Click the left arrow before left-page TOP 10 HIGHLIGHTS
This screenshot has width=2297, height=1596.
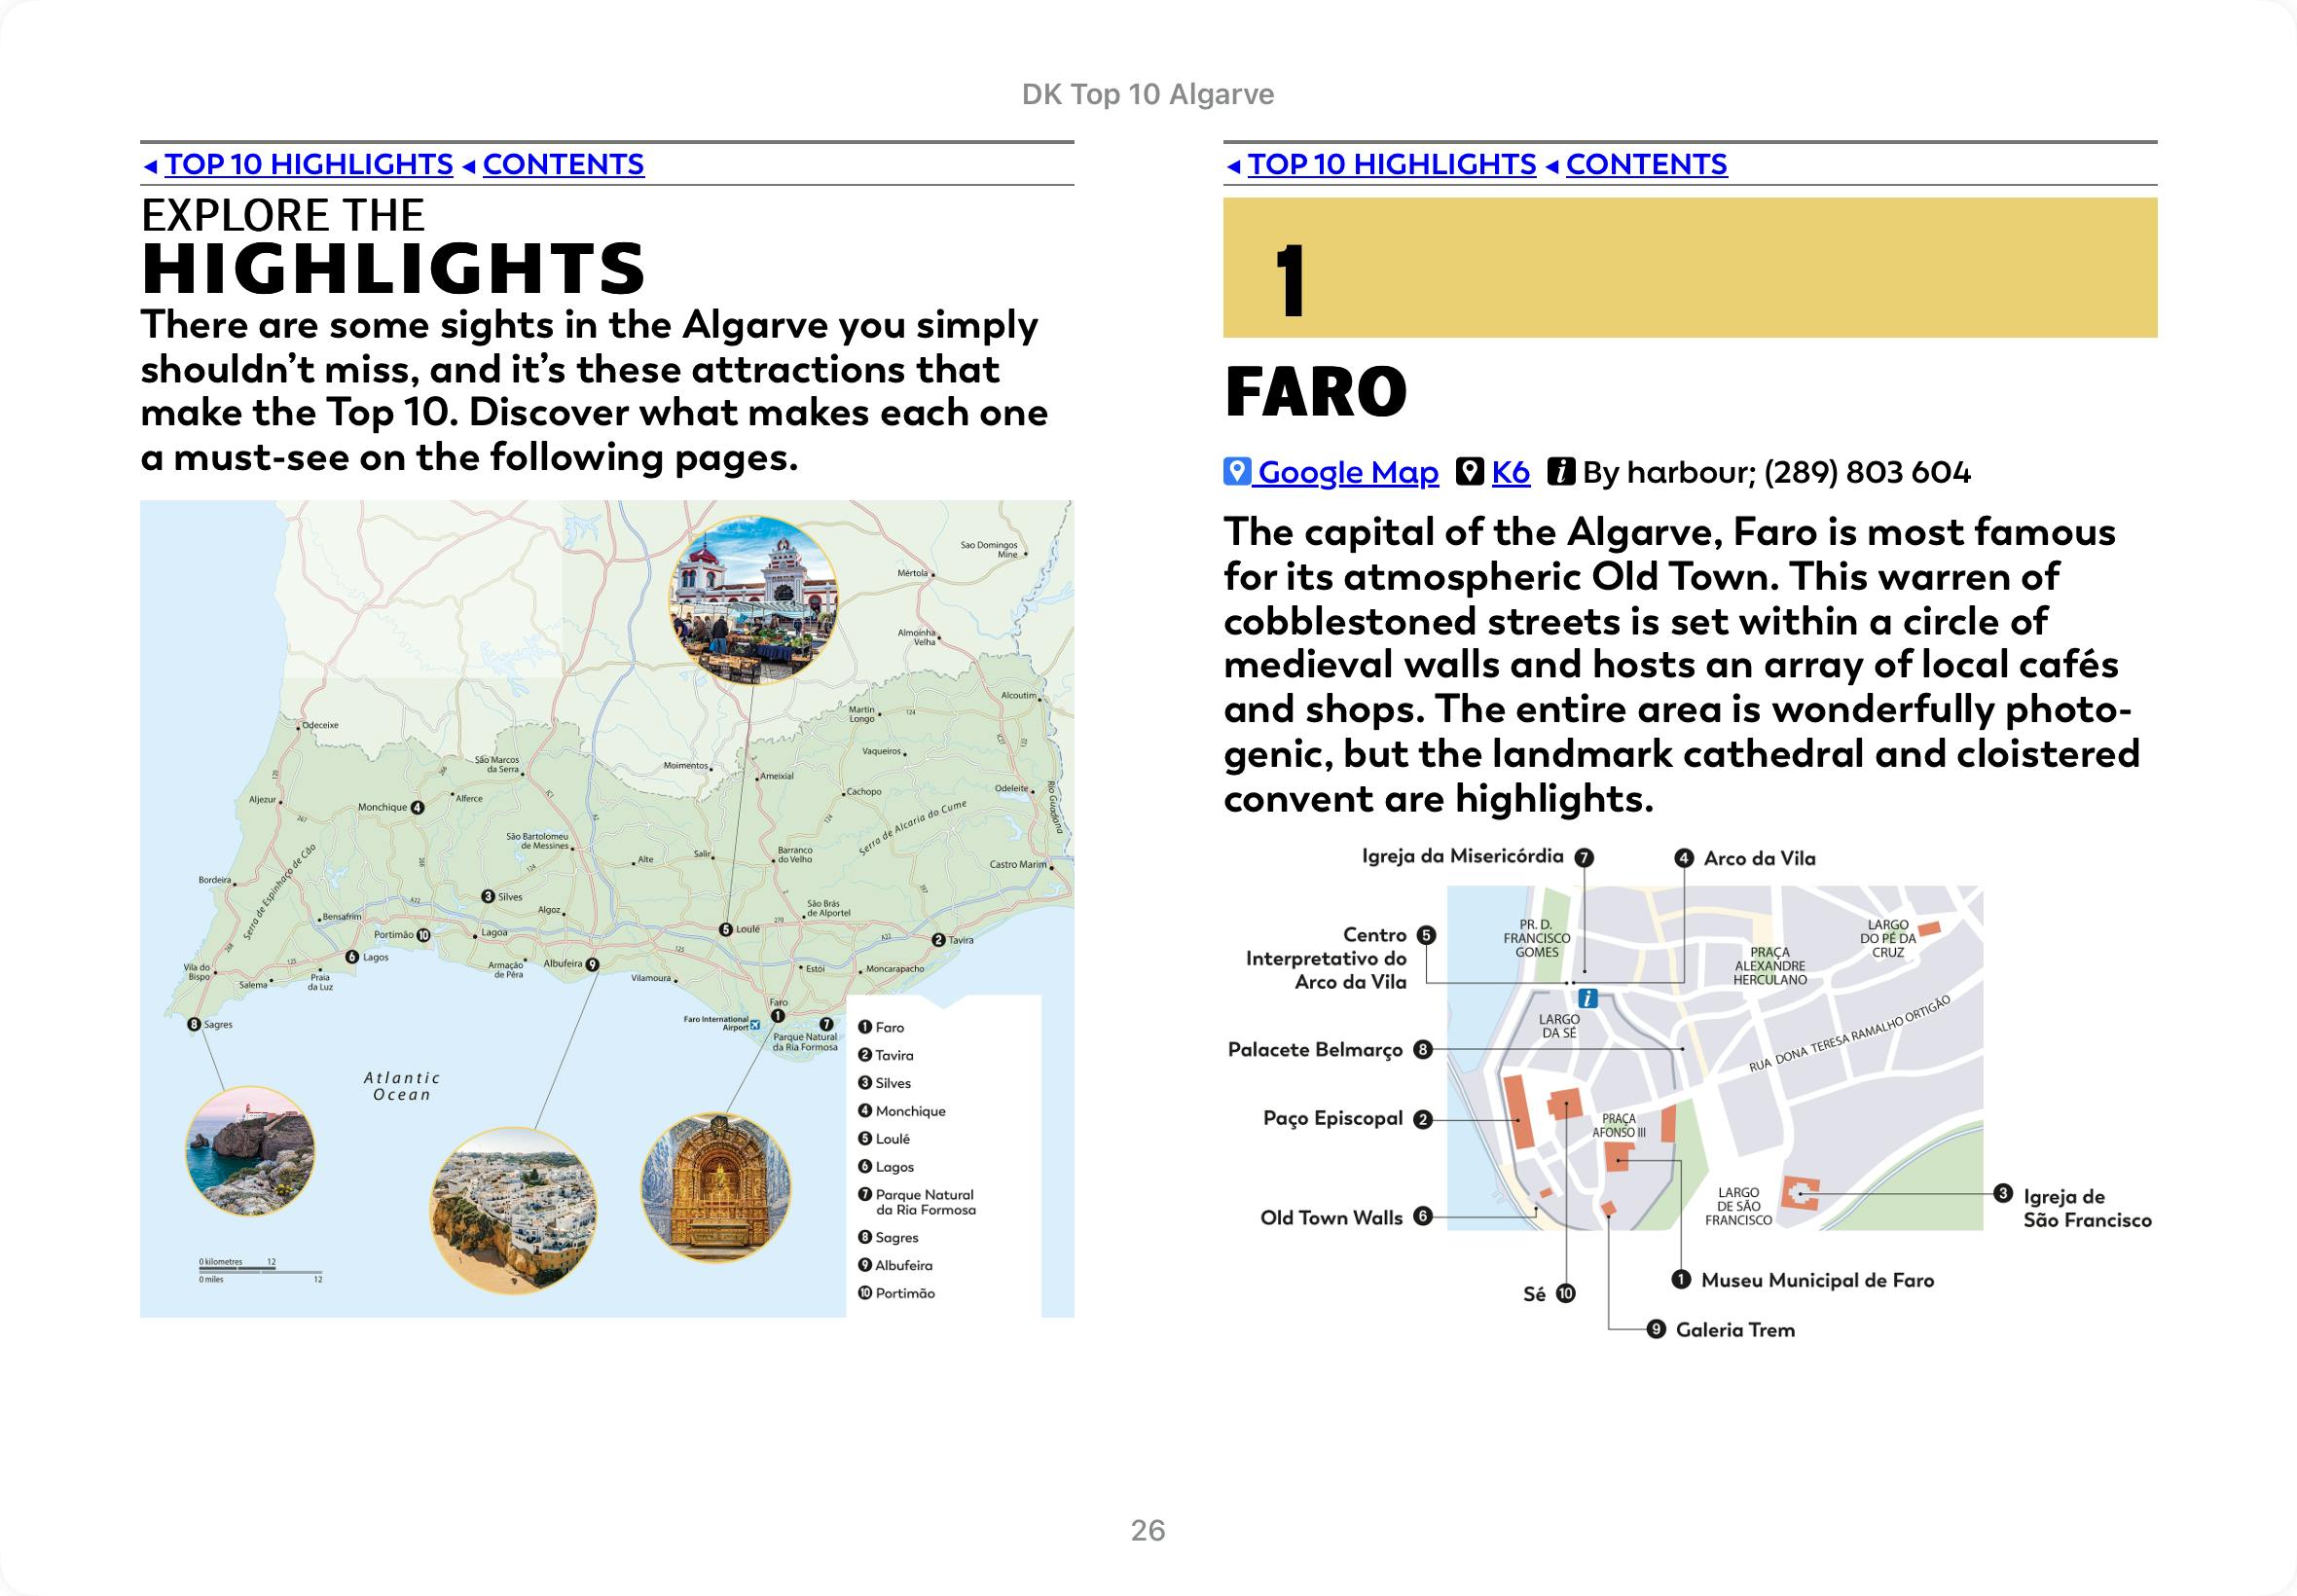click(x=150, y=166)
